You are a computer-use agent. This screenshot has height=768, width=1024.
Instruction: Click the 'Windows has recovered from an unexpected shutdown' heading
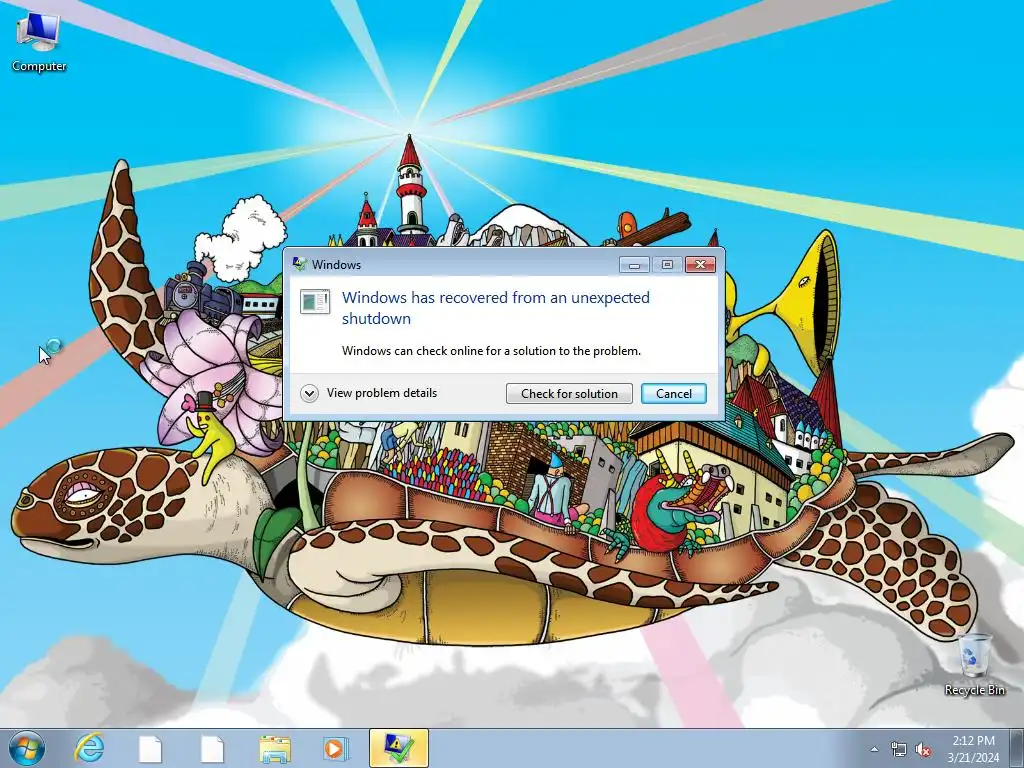coord(496,308)
